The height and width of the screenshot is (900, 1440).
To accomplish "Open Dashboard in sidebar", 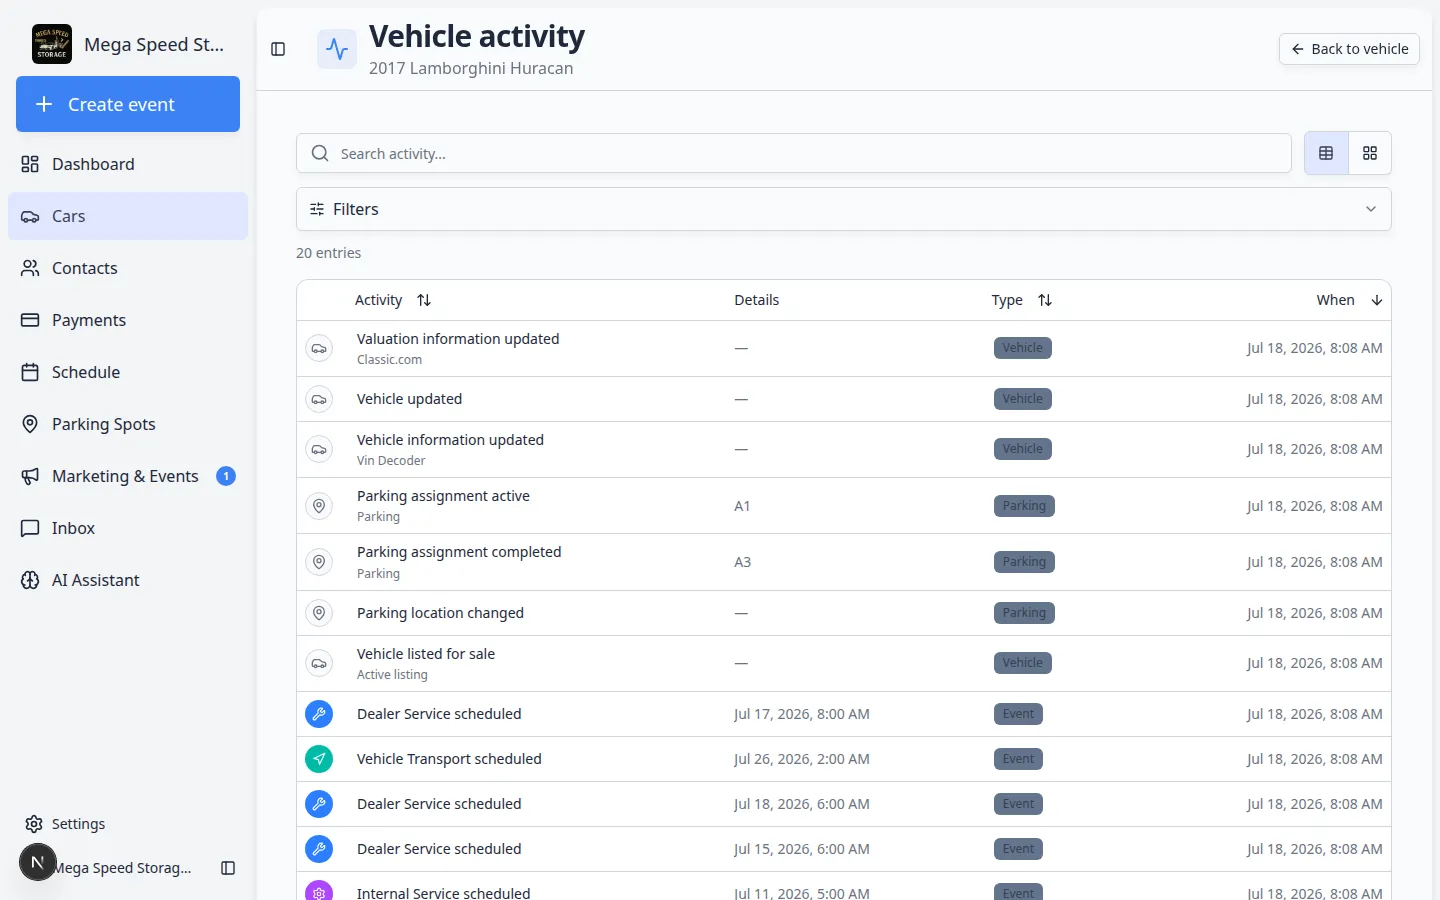I will pyautogui.click(x=128, y=164).
